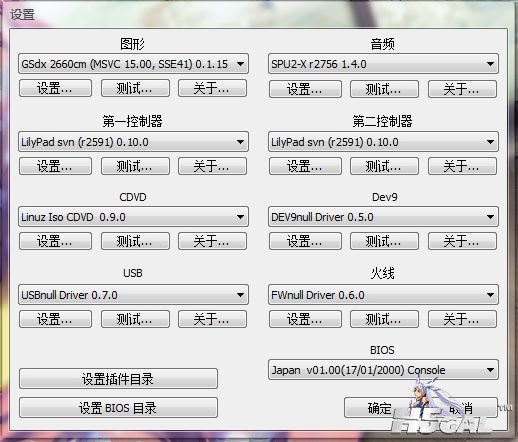518x442 pixels.
Task: Click 设置... under the 图形 plugin
Action: point(55,88)
